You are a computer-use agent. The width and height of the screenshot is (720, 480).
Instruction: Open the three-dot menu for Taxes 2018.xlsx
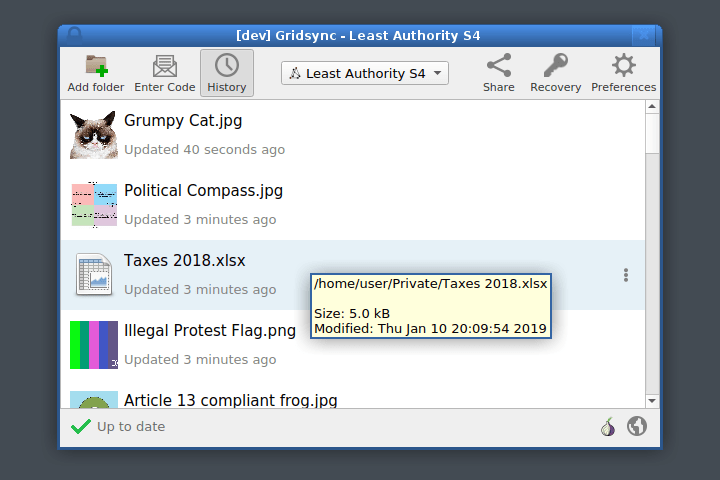click(x=626, y=275)
